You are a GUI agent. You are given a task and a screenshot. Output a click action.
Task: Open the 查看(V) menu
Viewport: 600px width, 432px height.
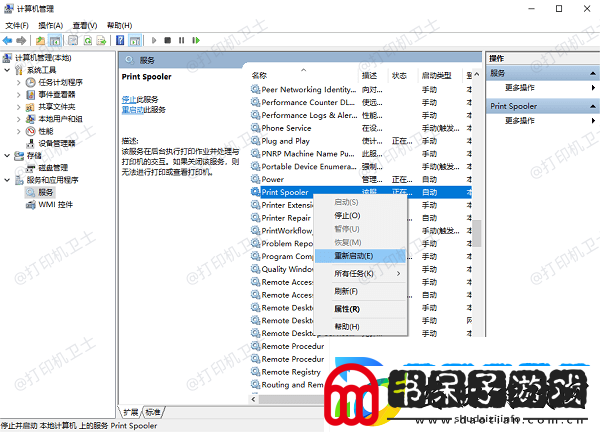click(x=85, y=26)
